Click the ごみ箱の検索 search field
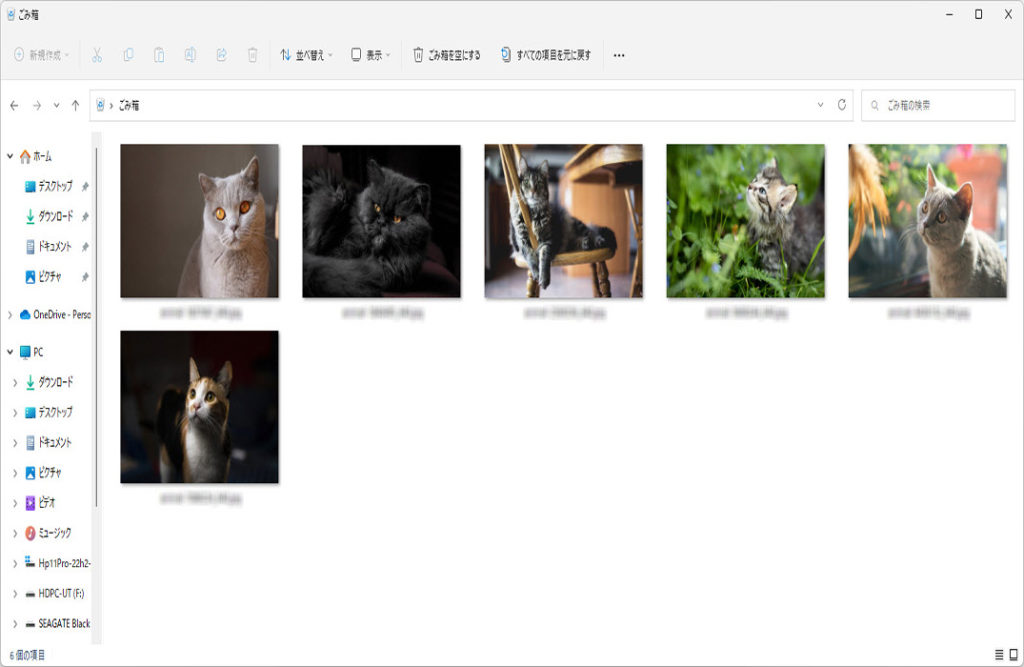The height and width of the screenshot is (667, 1024). click(x=940, y=105)
